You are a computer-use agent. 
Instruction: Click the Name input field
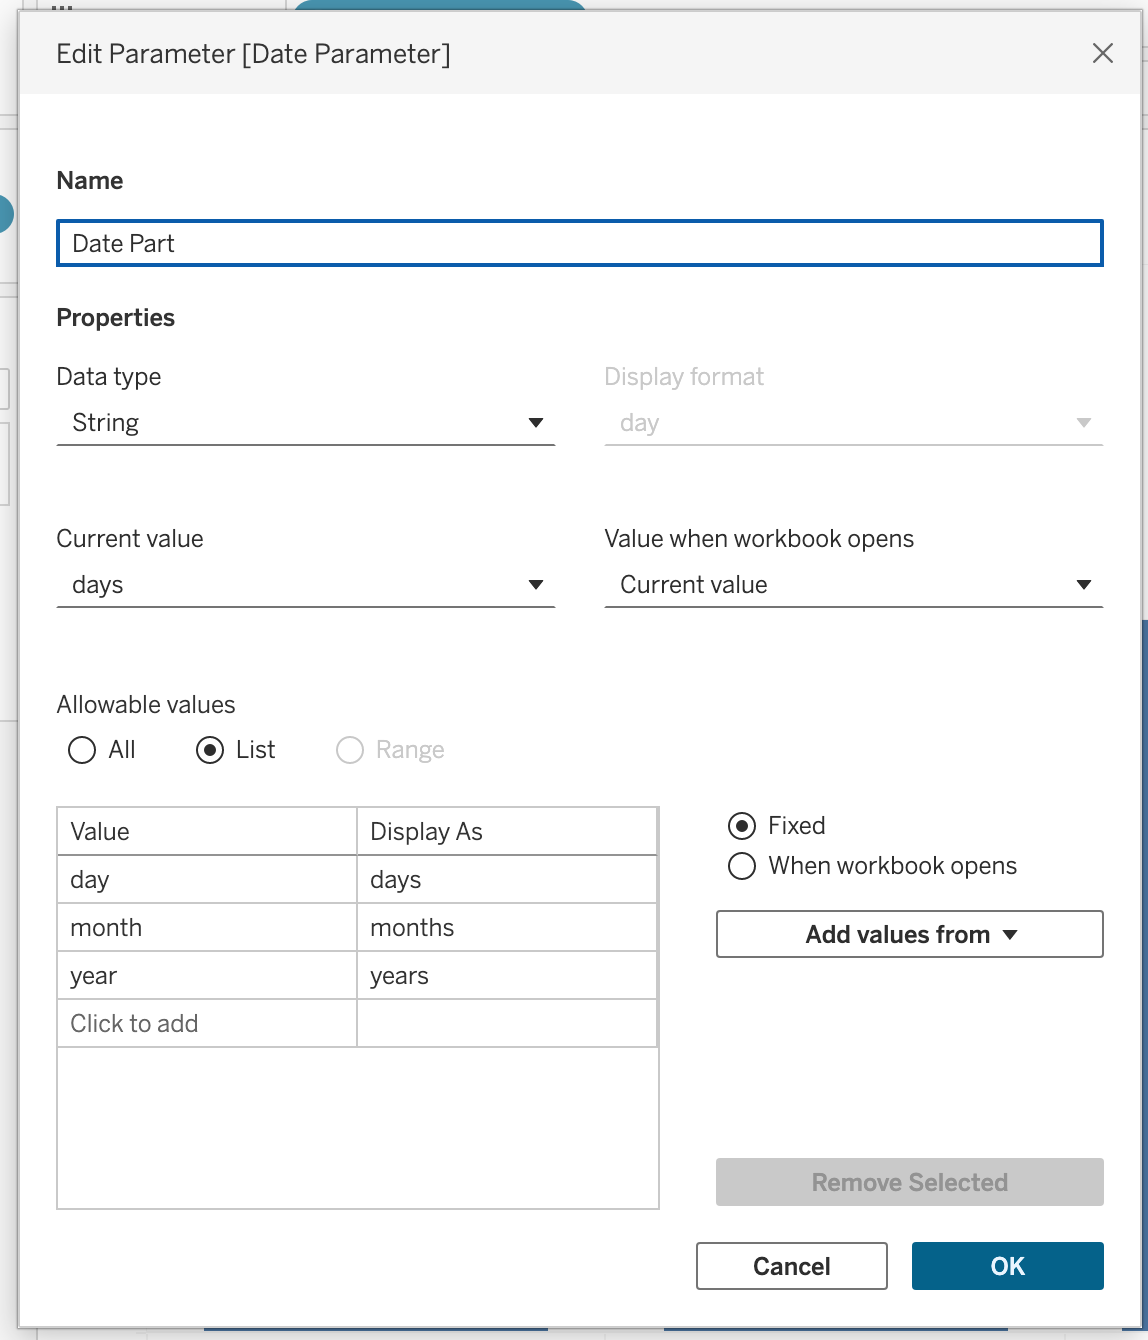tap(579, 244)
